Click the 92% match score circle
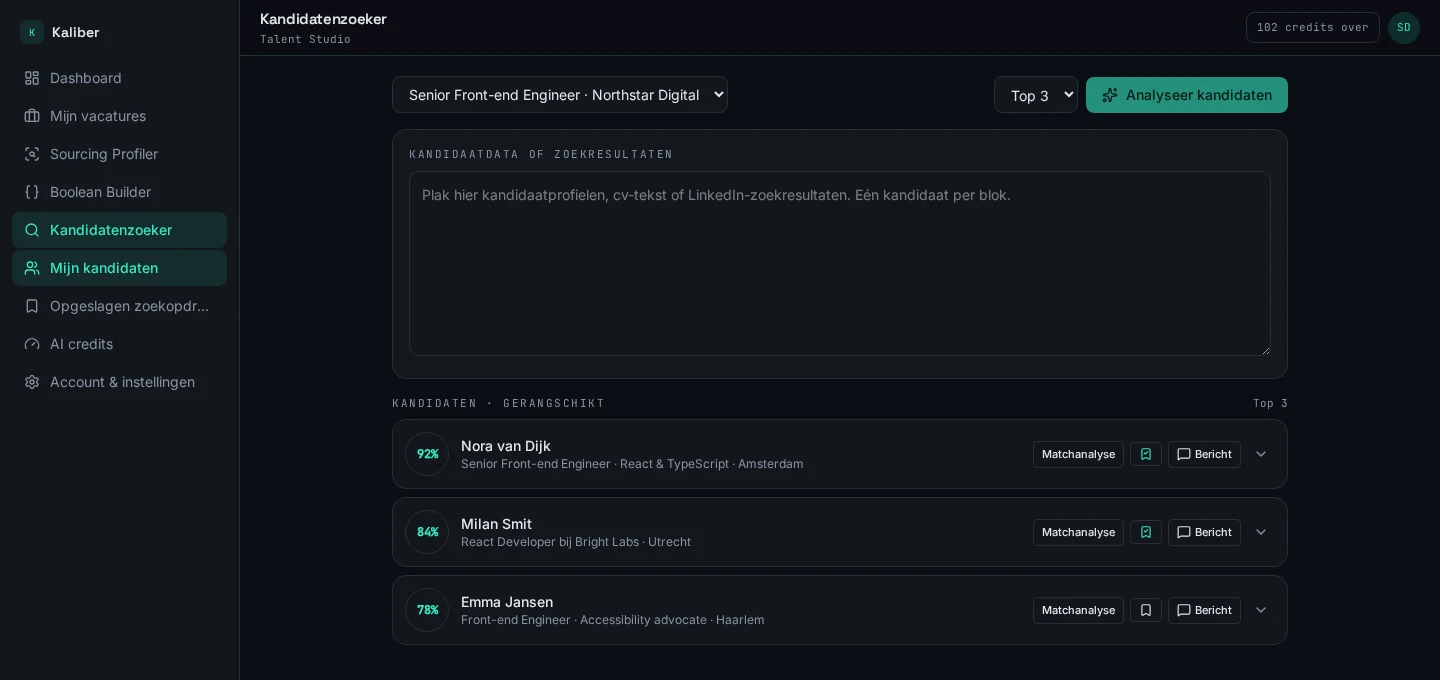 [427, 454]
